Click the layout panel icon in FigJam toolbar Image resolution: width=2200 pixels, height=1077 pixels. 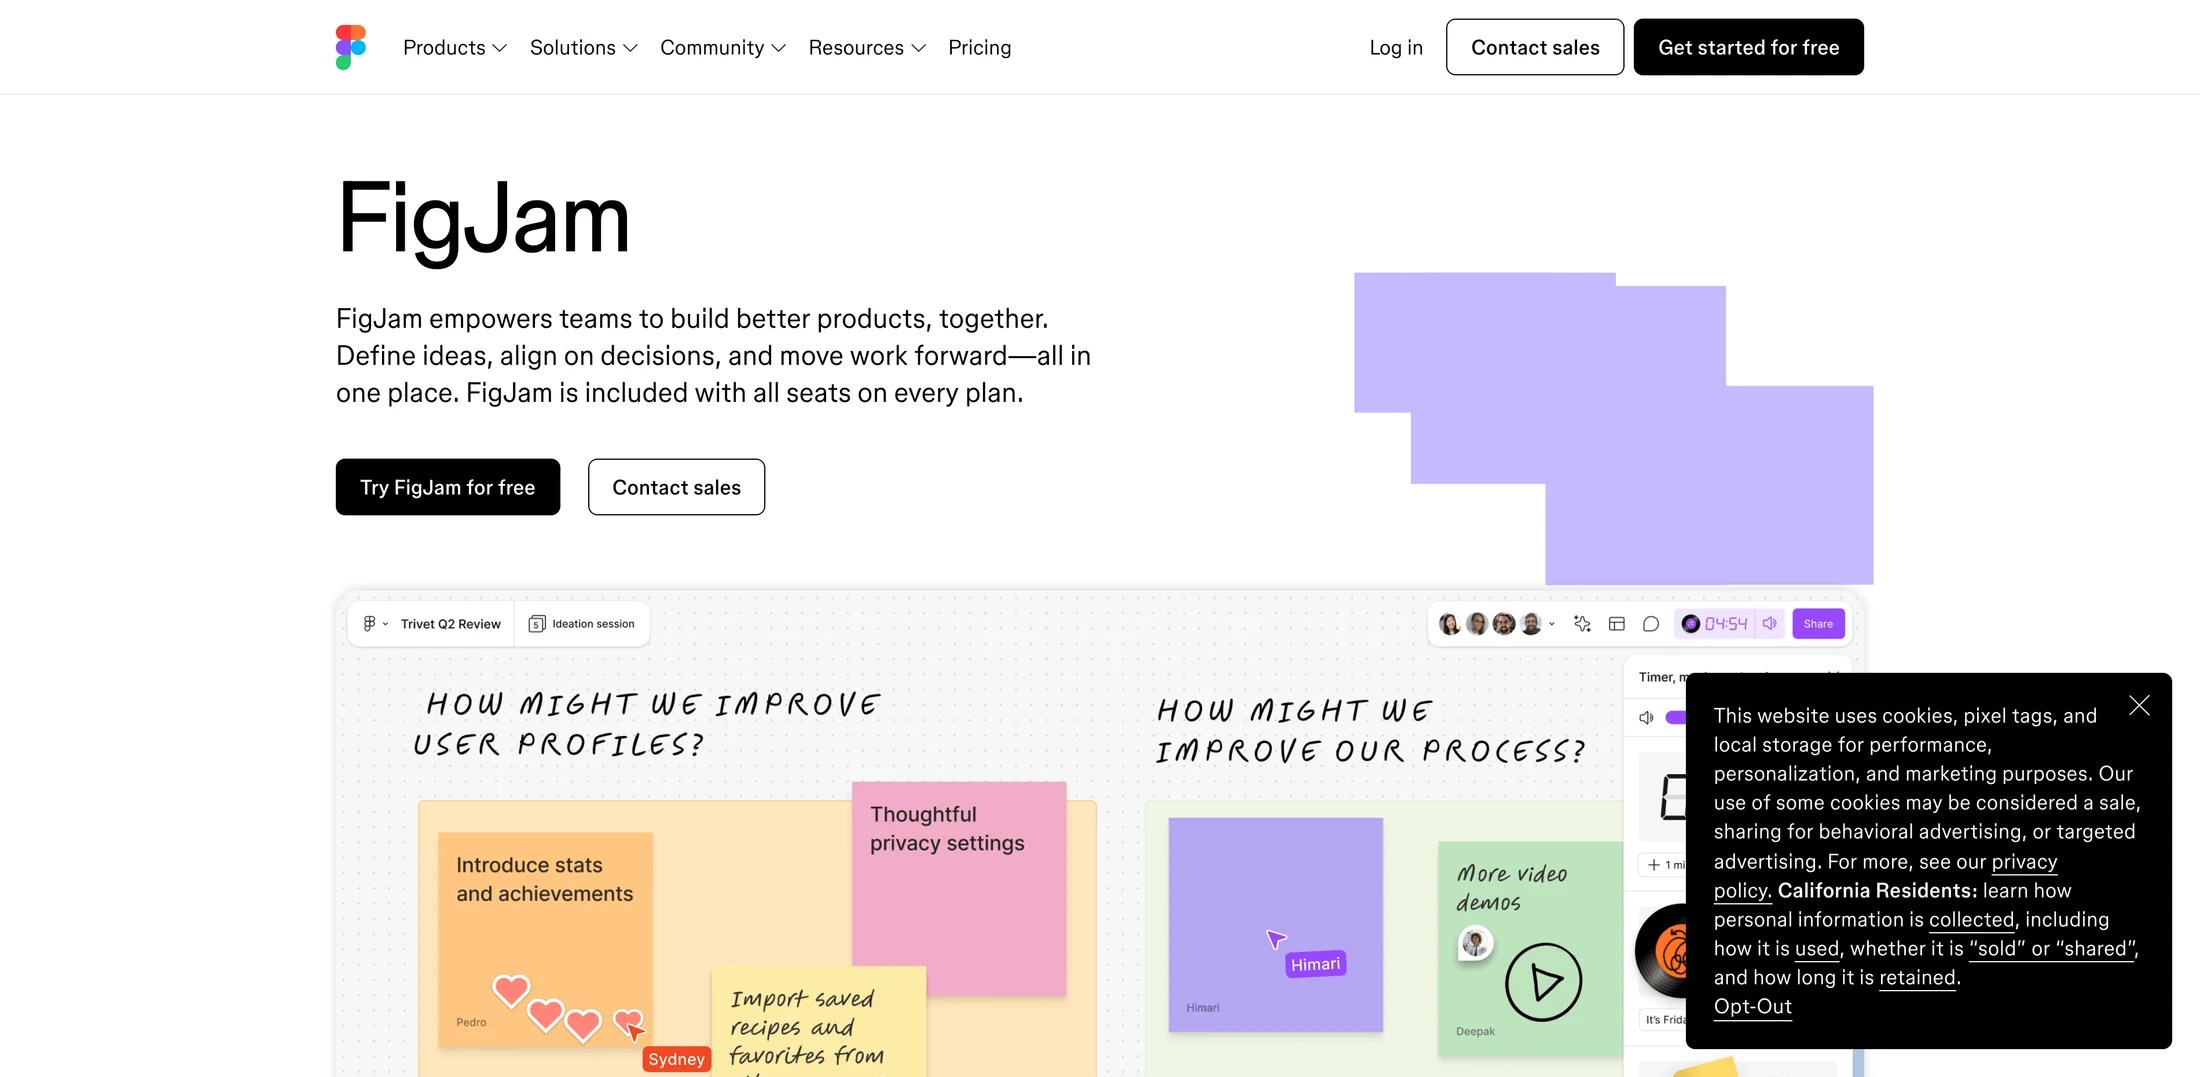coord(1617,624)
